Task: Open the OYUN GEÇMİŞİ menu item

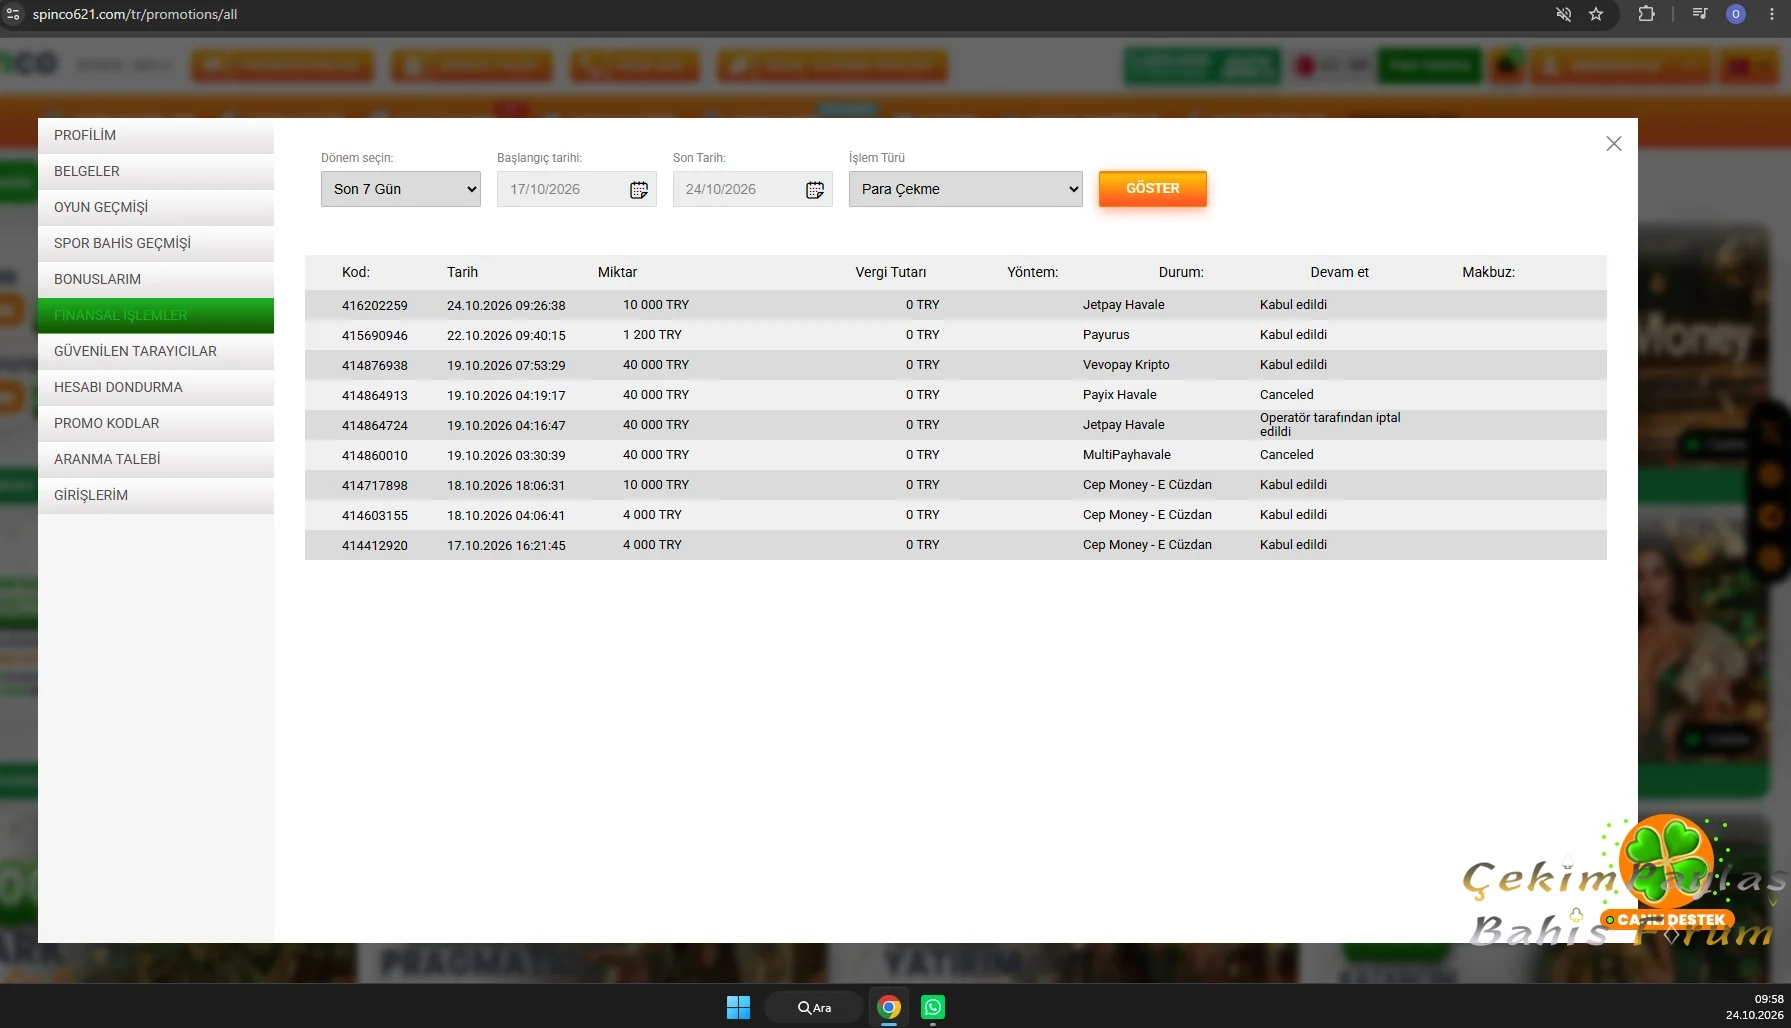Action: click(x=156, y=207)
